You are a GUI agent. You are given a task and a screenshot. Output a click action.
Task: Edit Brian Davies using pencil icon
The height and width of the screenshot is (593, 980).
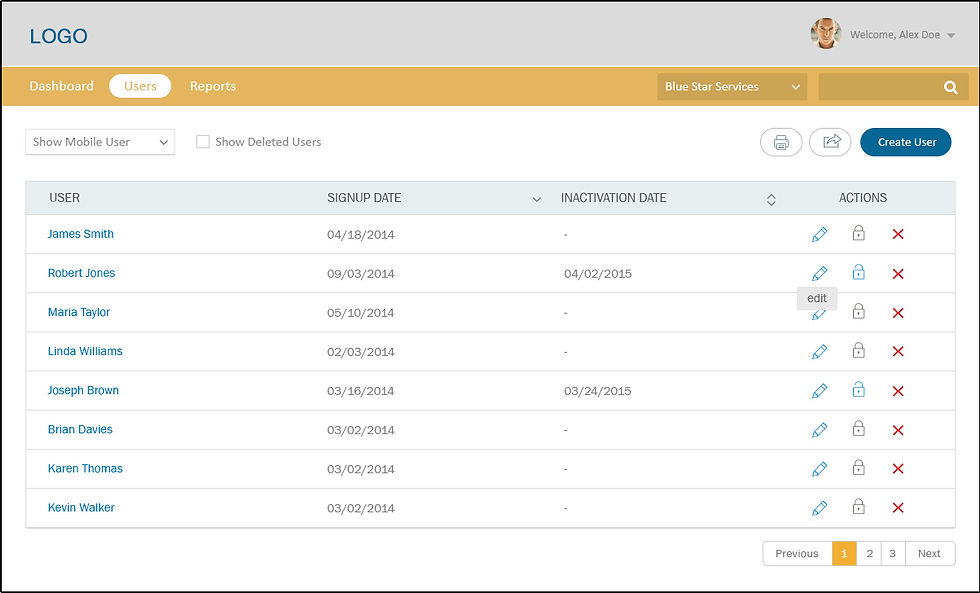819,430
